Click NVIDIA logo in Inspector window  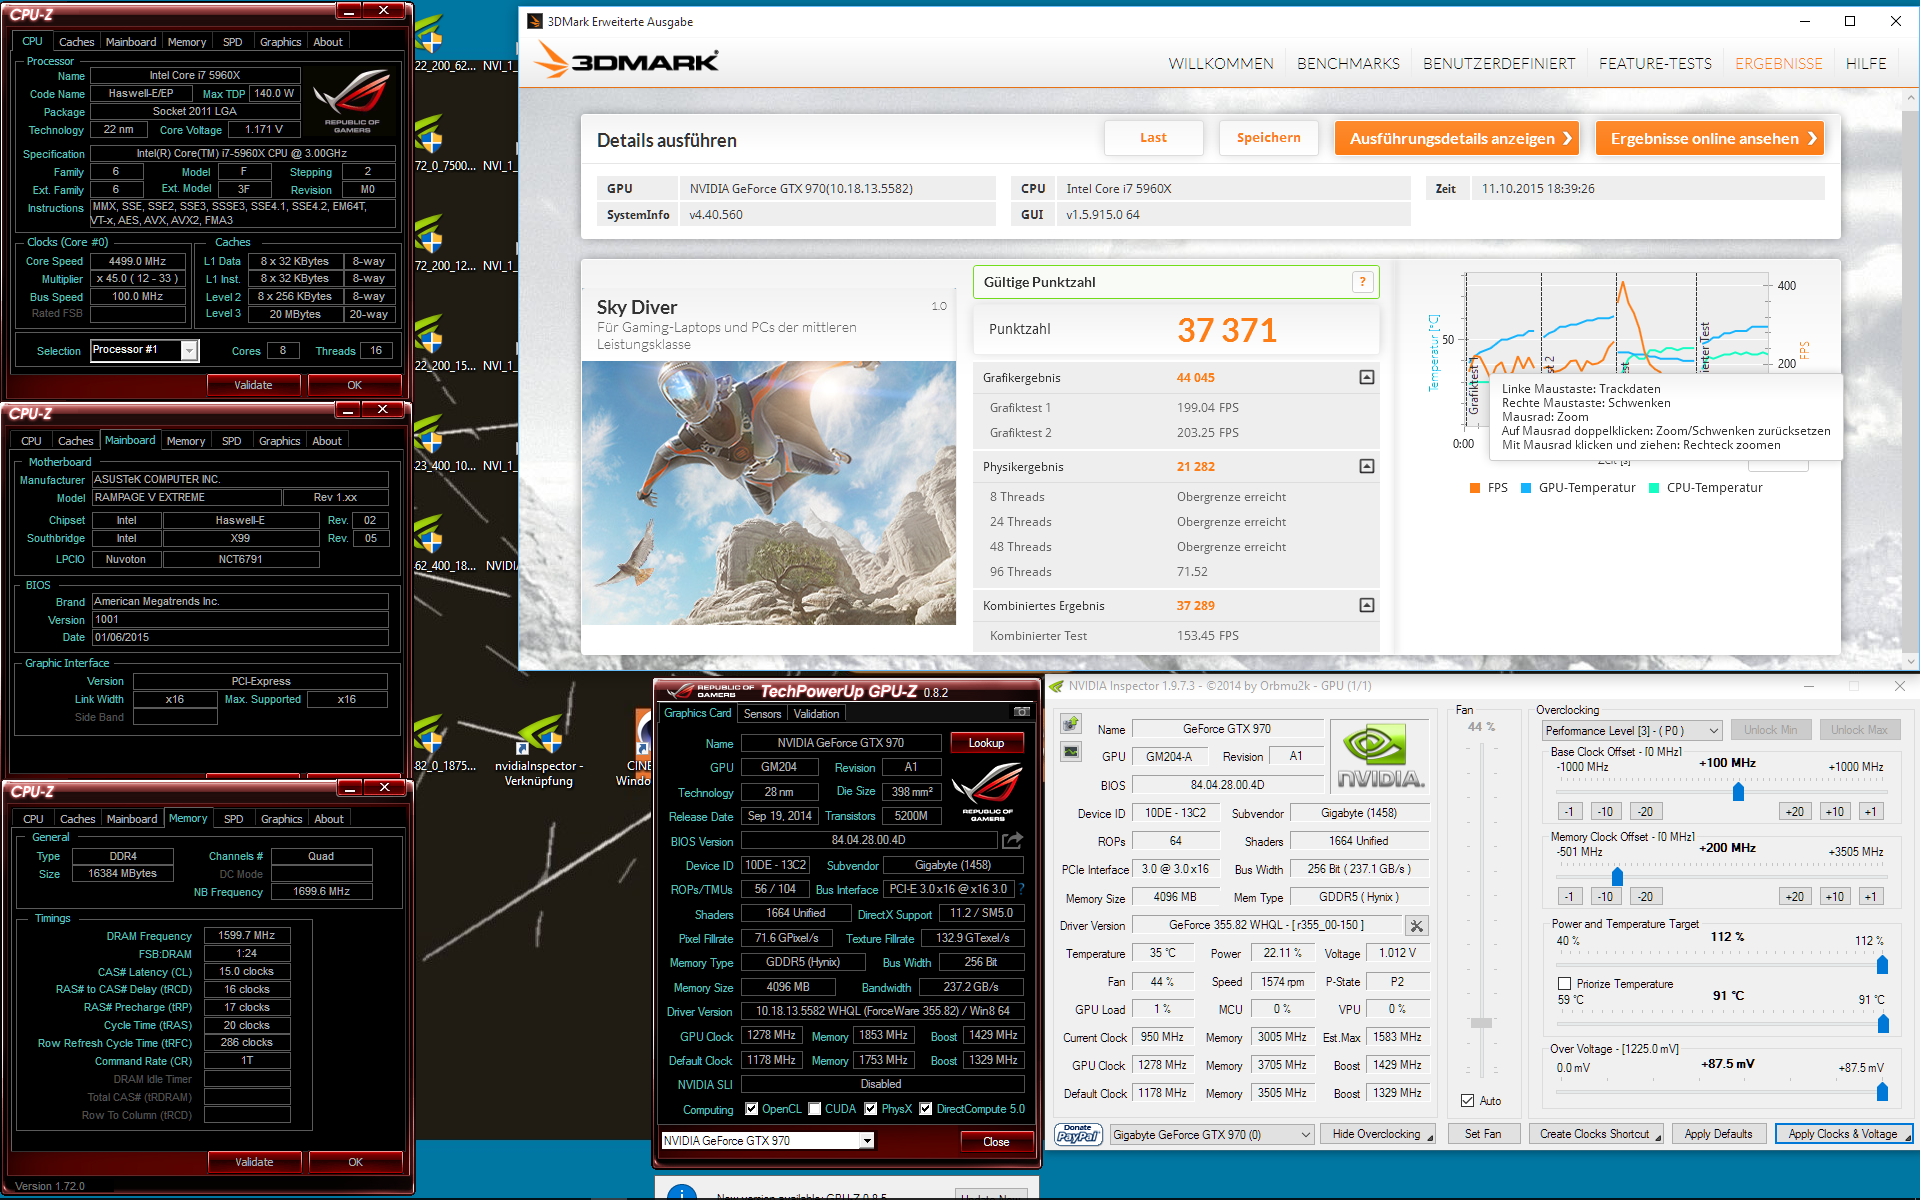[x=1381, y=756]
